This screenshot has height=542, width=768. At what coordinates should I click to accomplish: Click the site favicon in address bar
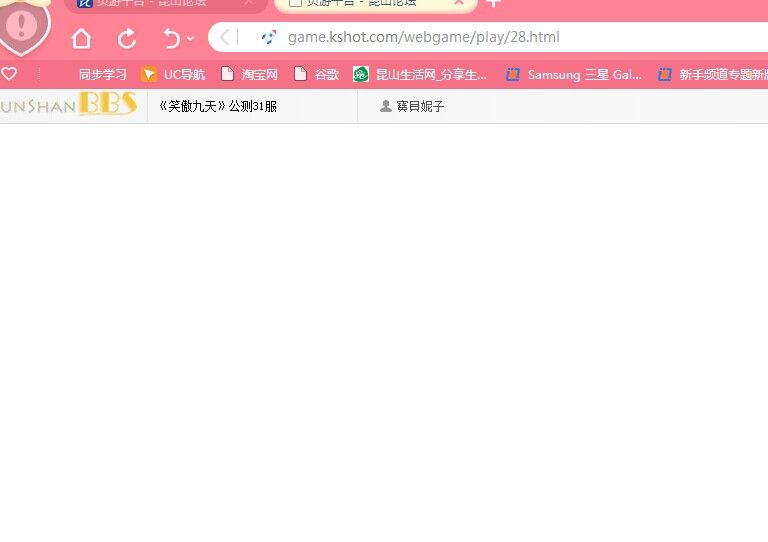tap(269, 37)
